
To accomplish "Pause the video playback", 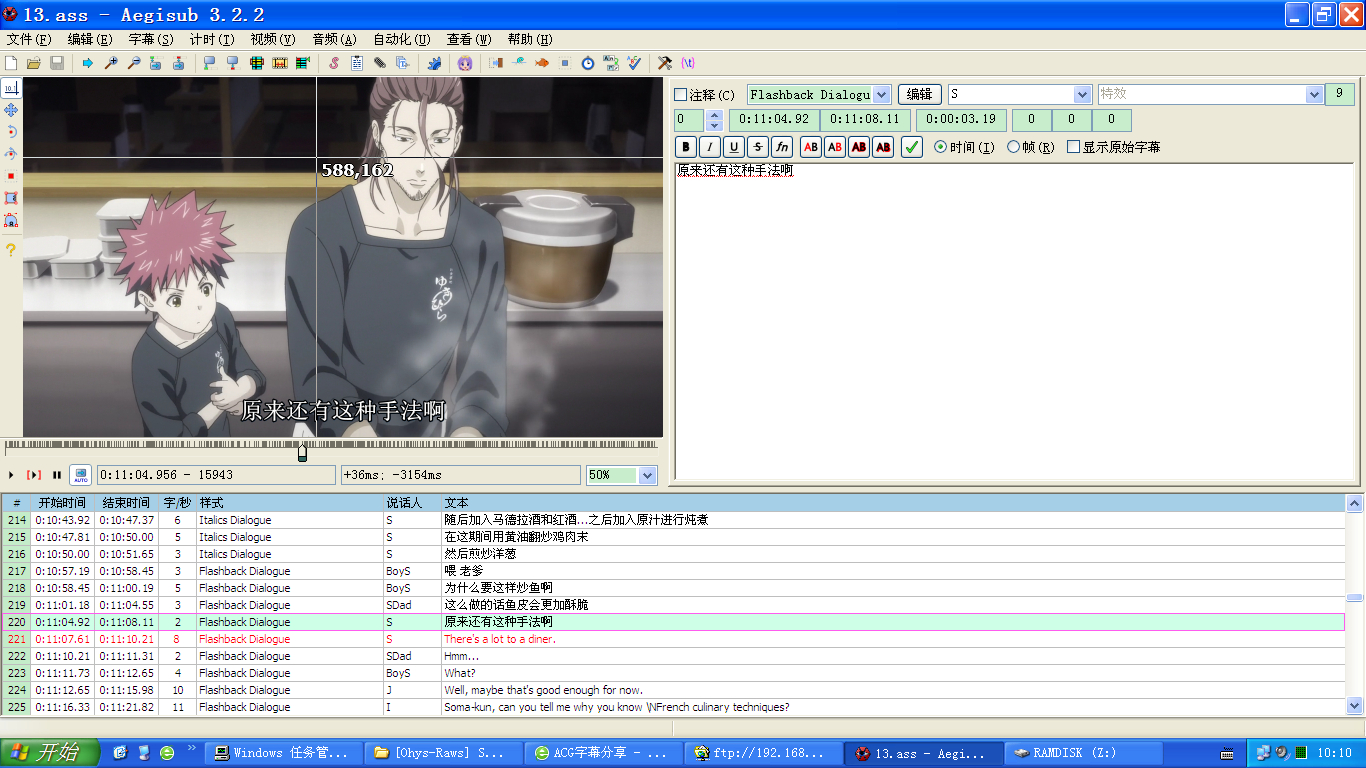I will point(57,475).
